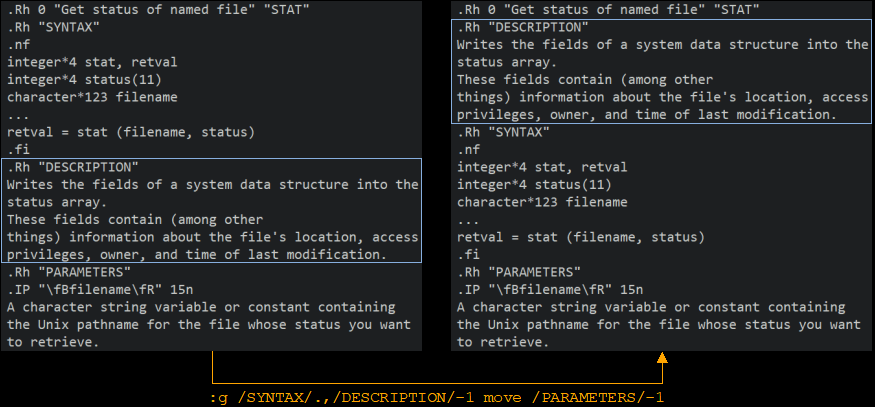The image size is (875, 407).
Task: Click the highlighted DESCRIPTION block in right pane
Action: 662,70
